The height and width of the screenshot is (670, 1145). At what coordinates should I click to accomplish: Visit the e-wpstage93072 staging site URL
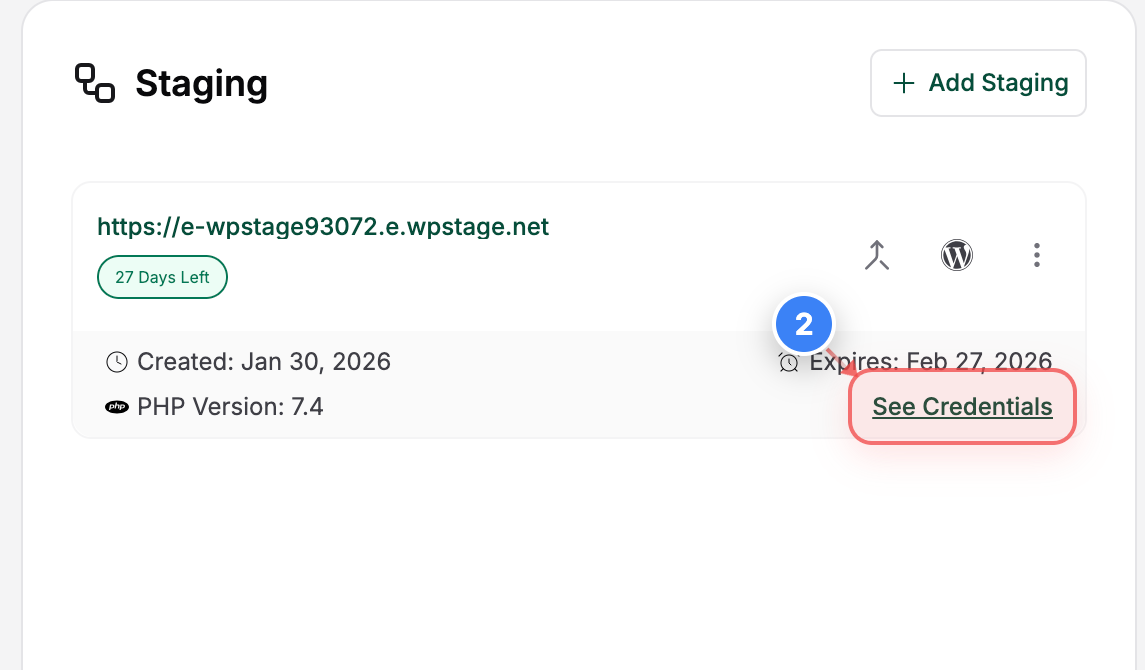click(x=322, y=226)
